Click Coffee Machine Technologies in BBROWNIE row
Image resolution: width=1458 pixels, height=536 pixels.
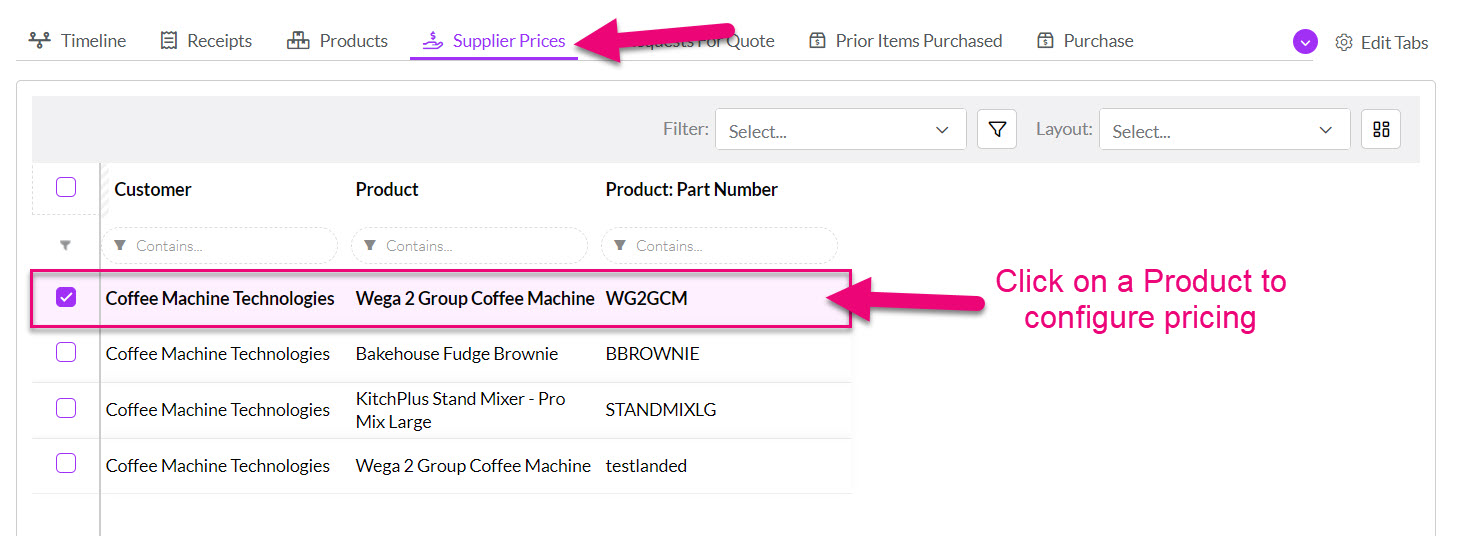point(218,354)
